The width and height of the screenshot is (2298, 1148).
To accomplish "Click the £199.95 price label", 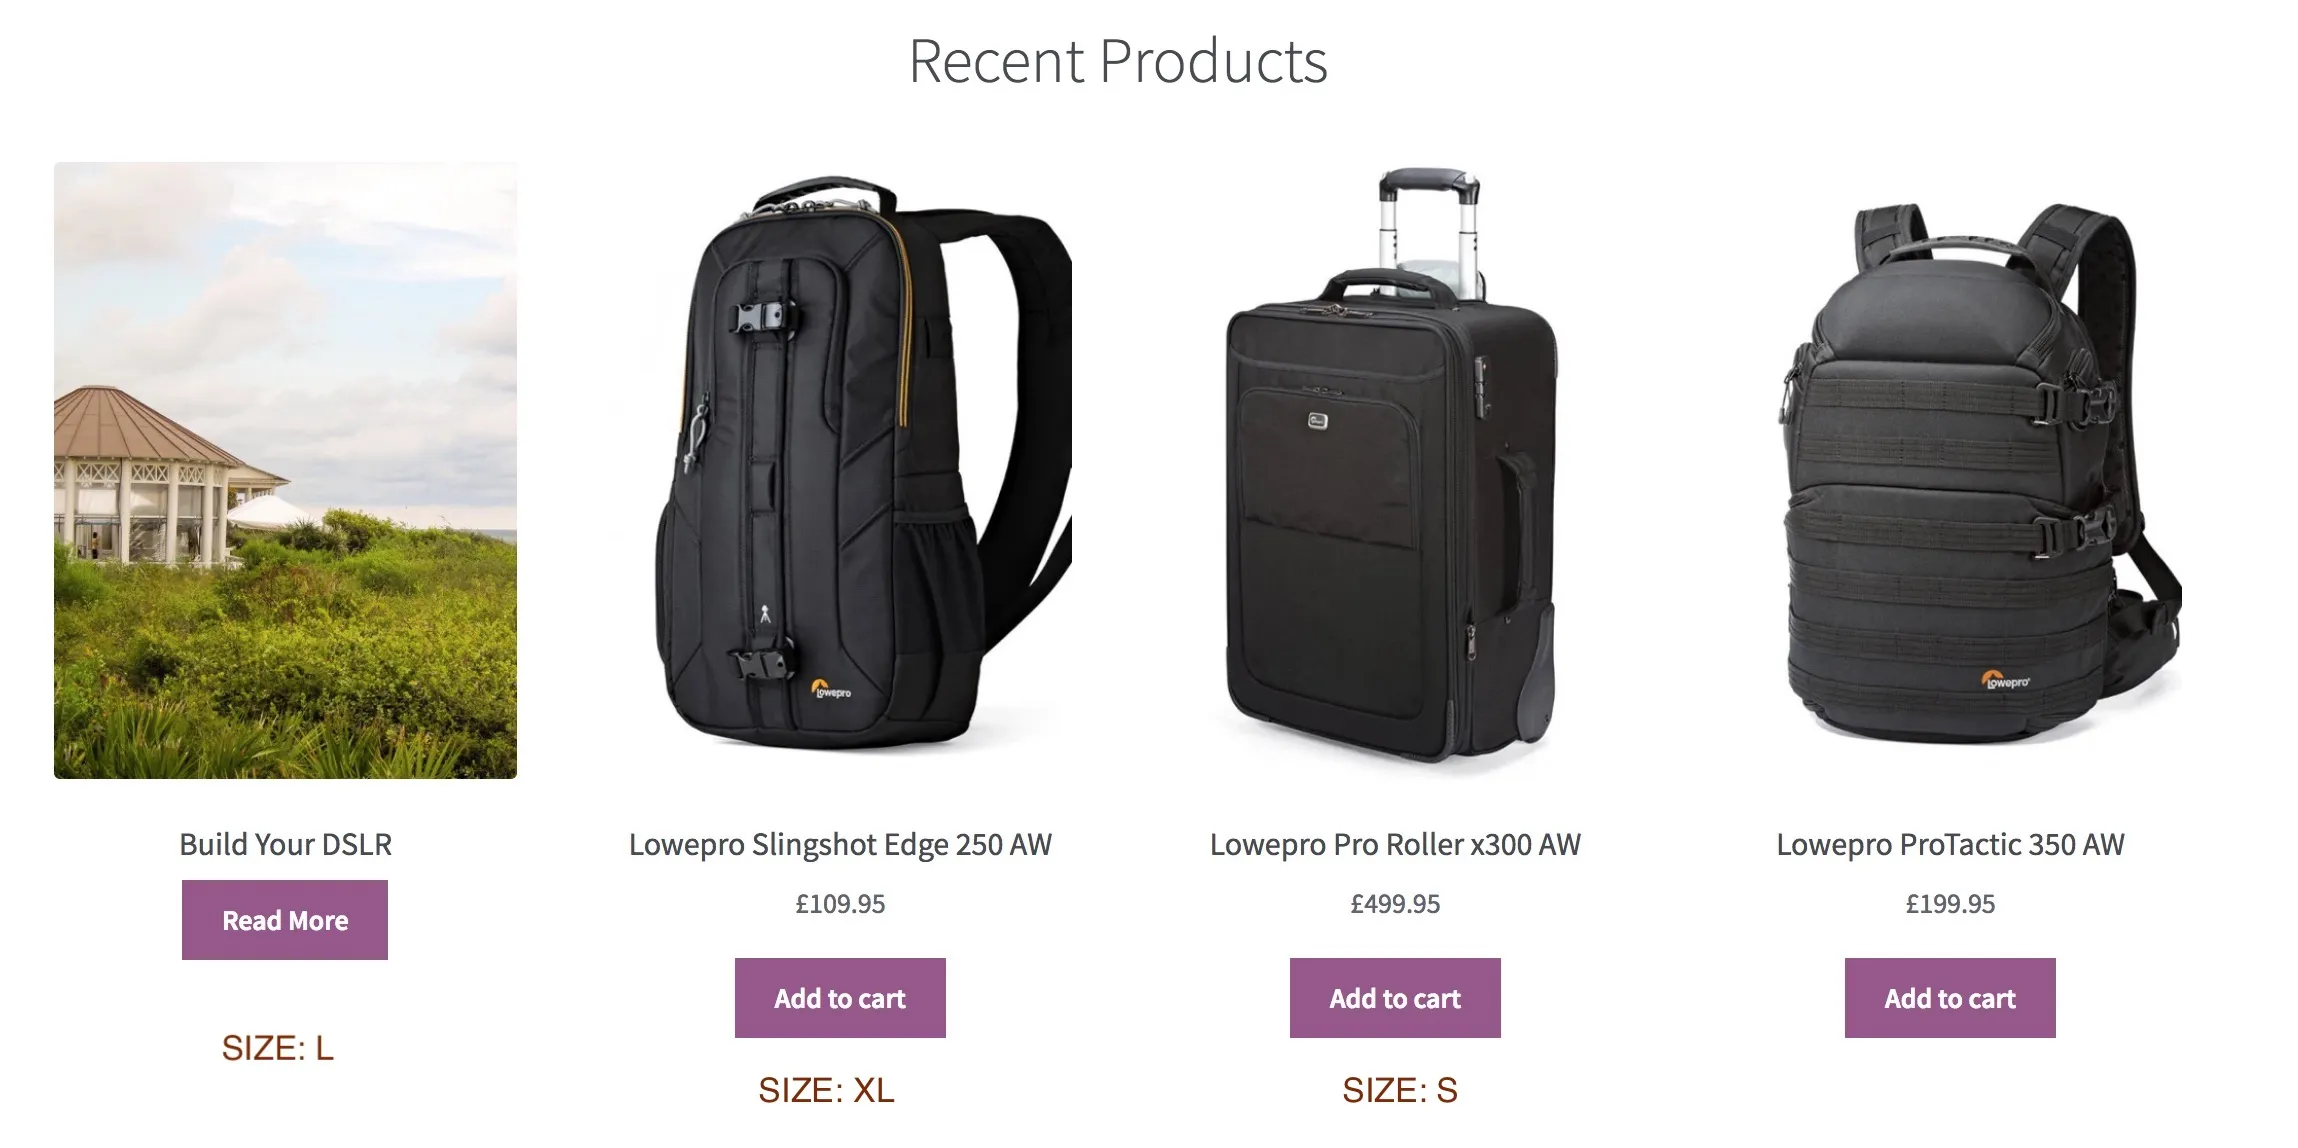I will coord(1950,904).
